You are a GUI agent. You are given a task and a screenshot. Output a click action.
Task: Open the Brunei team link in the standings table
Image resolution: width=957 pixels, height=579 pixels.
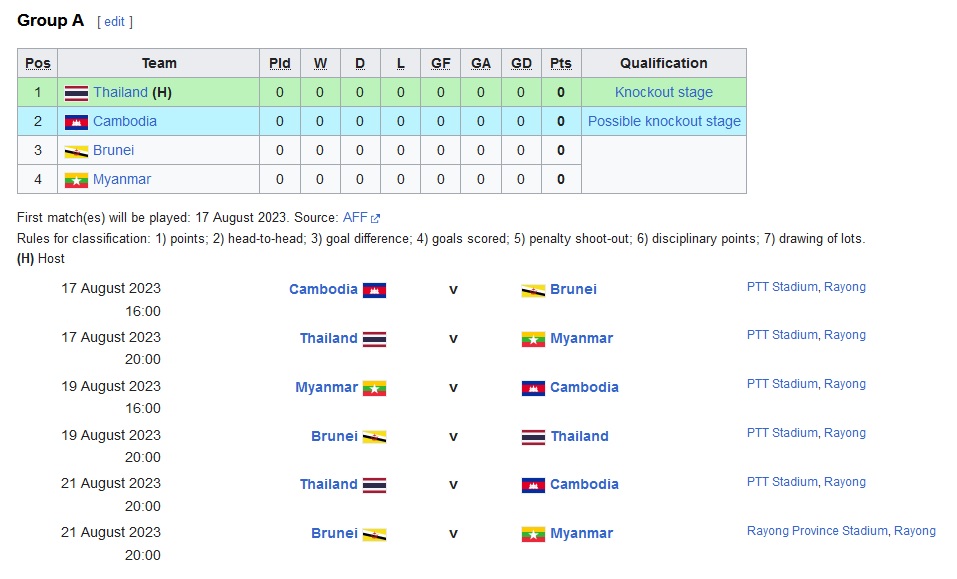(x=113, y=151)
